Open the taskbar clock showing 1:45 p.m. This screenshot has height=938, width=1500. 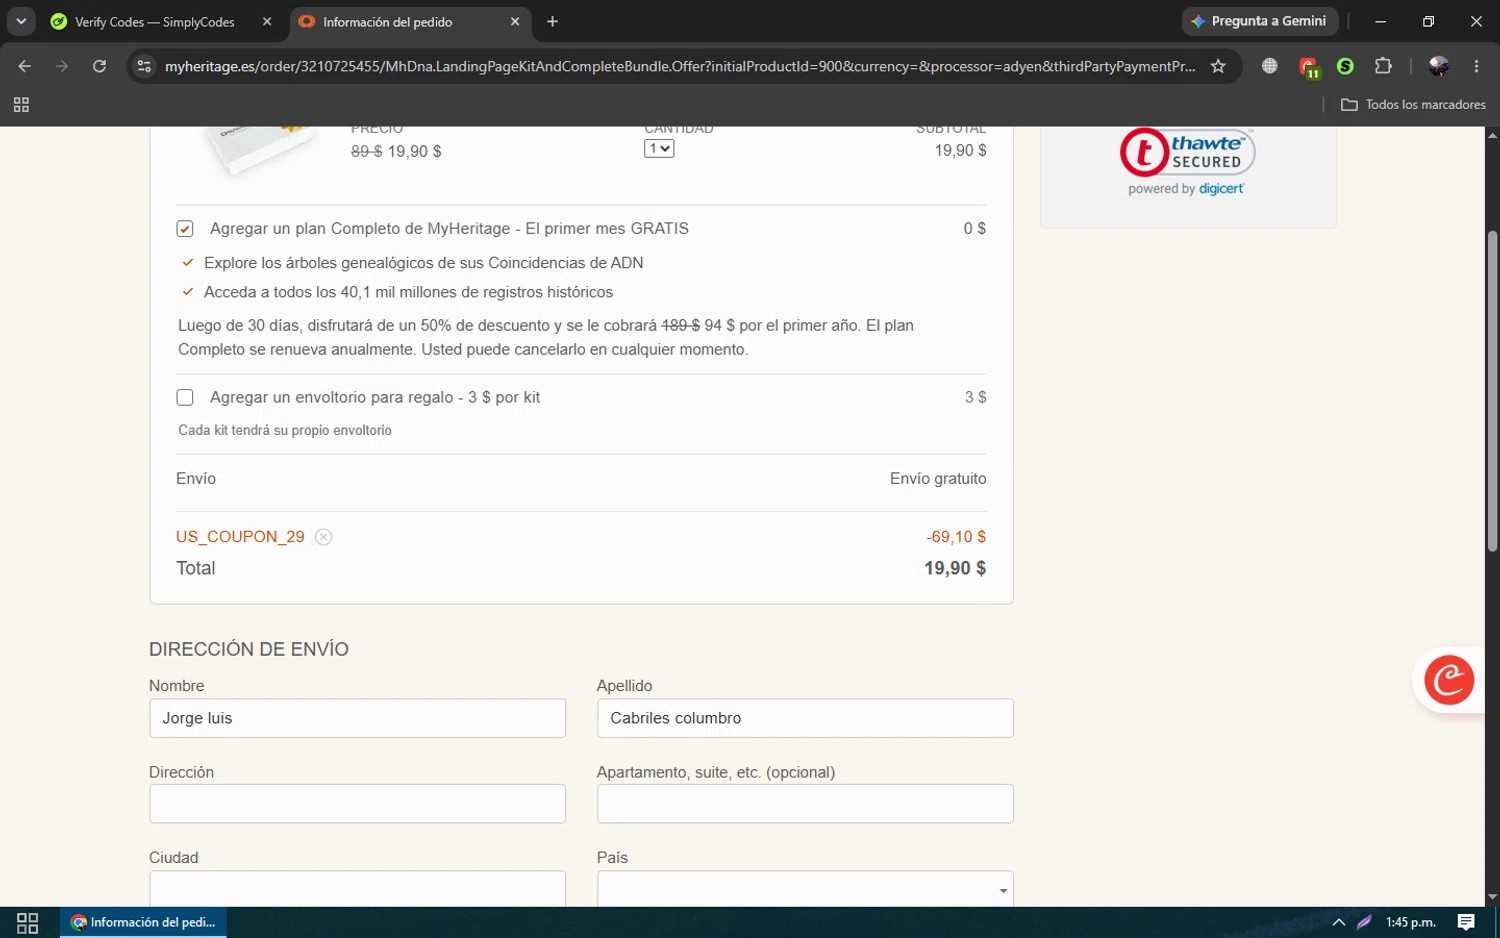(x=1410, y=922)
